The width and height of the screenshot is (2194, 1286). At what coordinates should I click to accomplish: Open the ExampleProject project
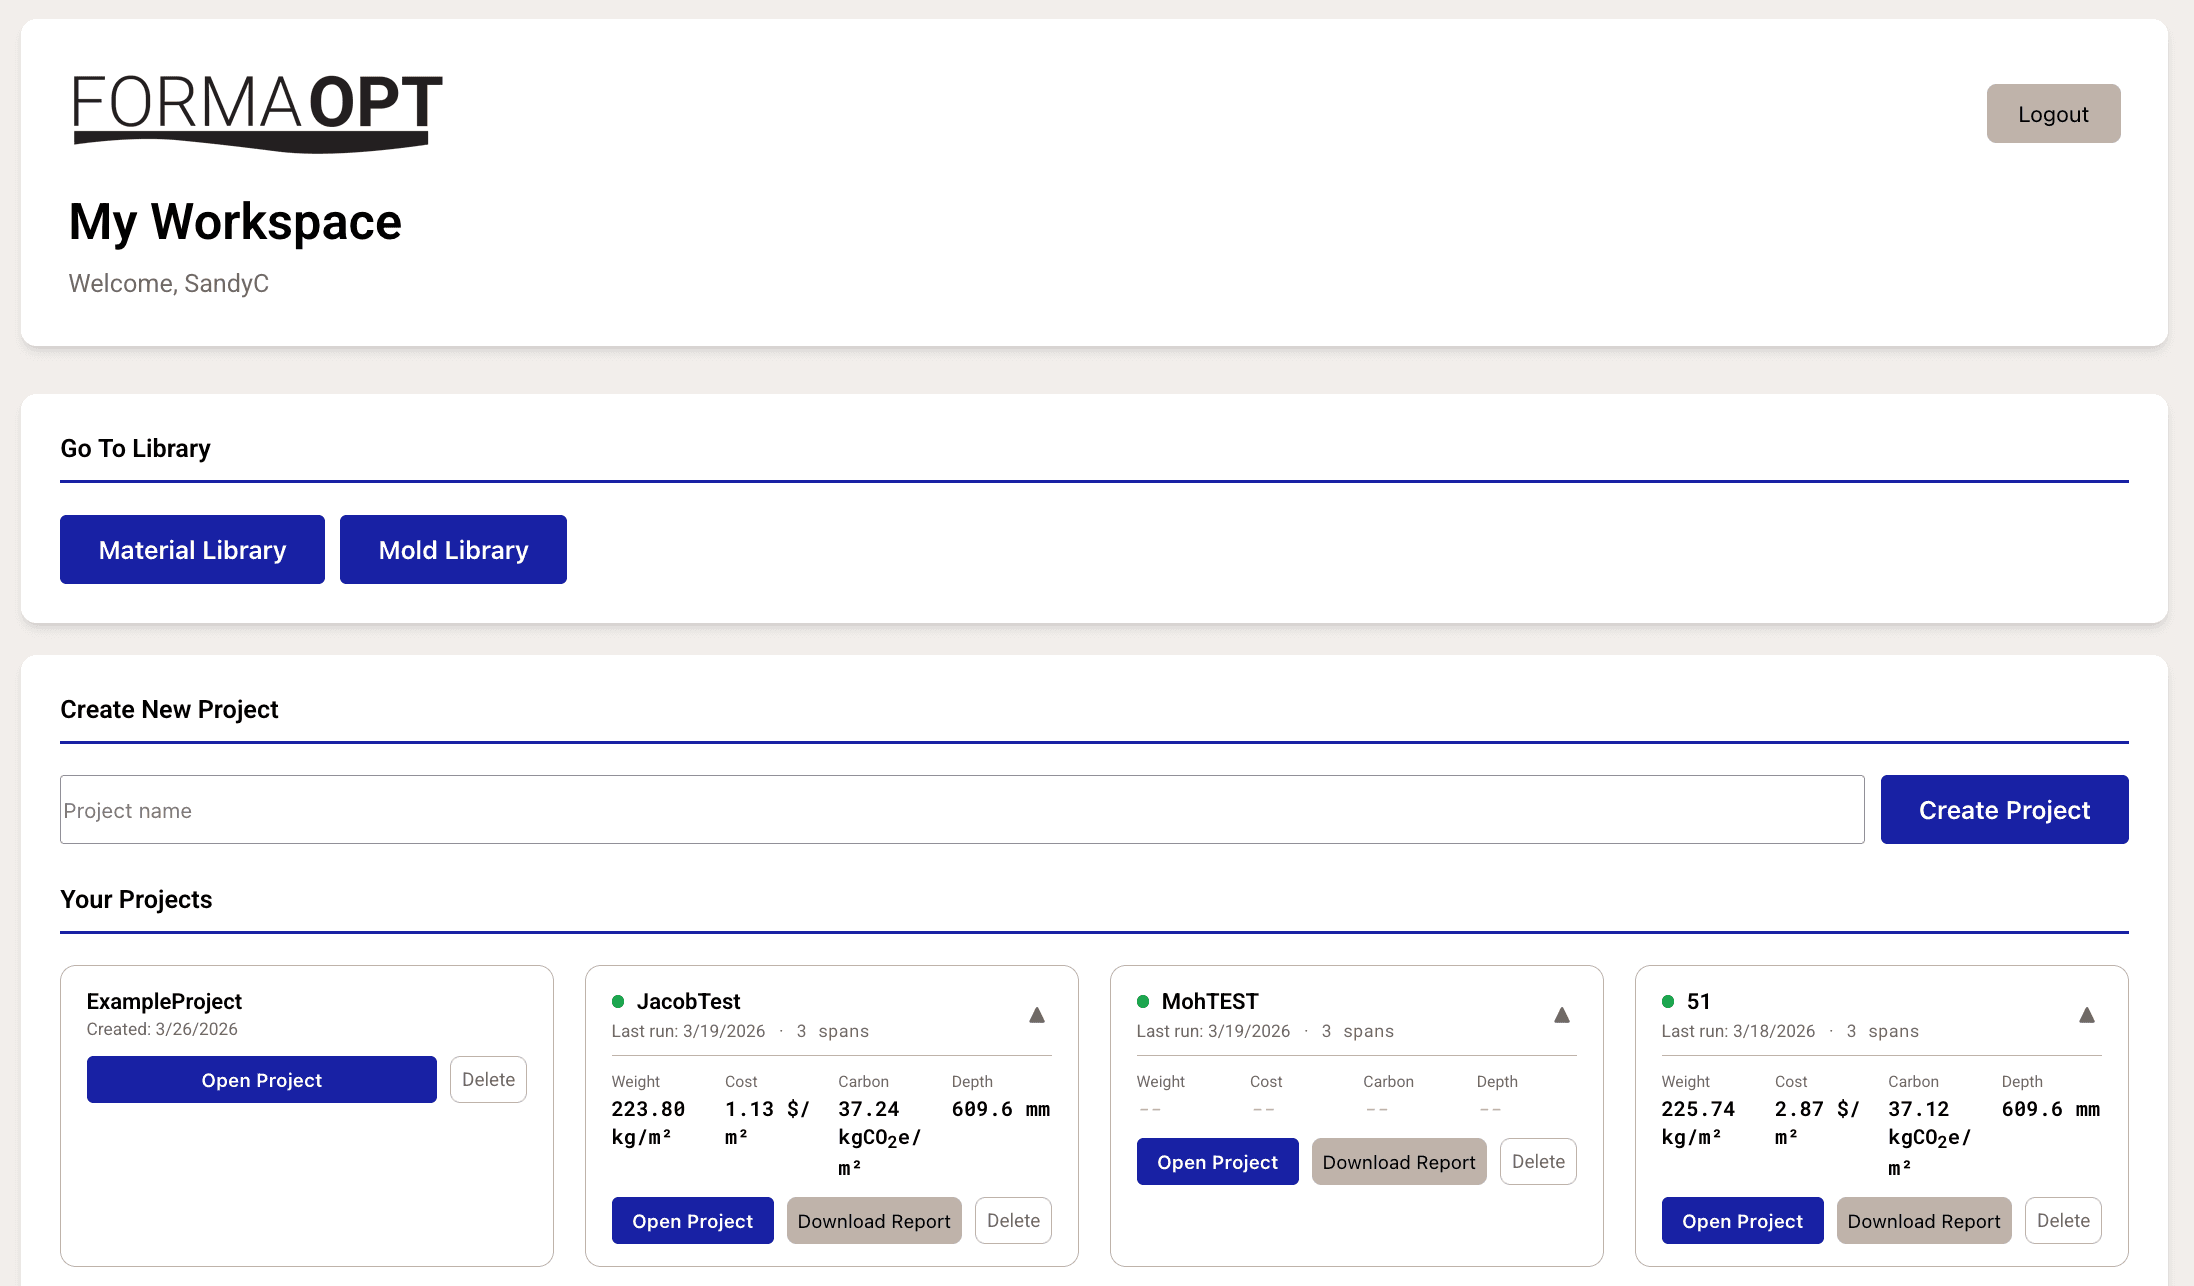coord(261,1079)
